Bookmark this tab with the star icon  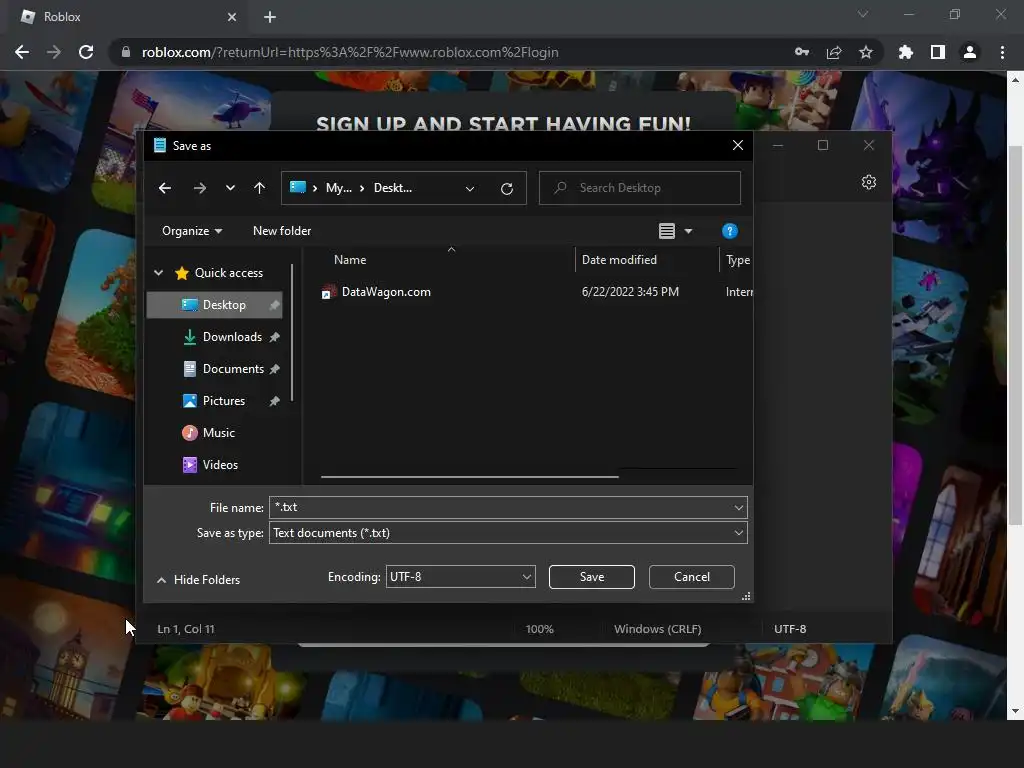865,52
